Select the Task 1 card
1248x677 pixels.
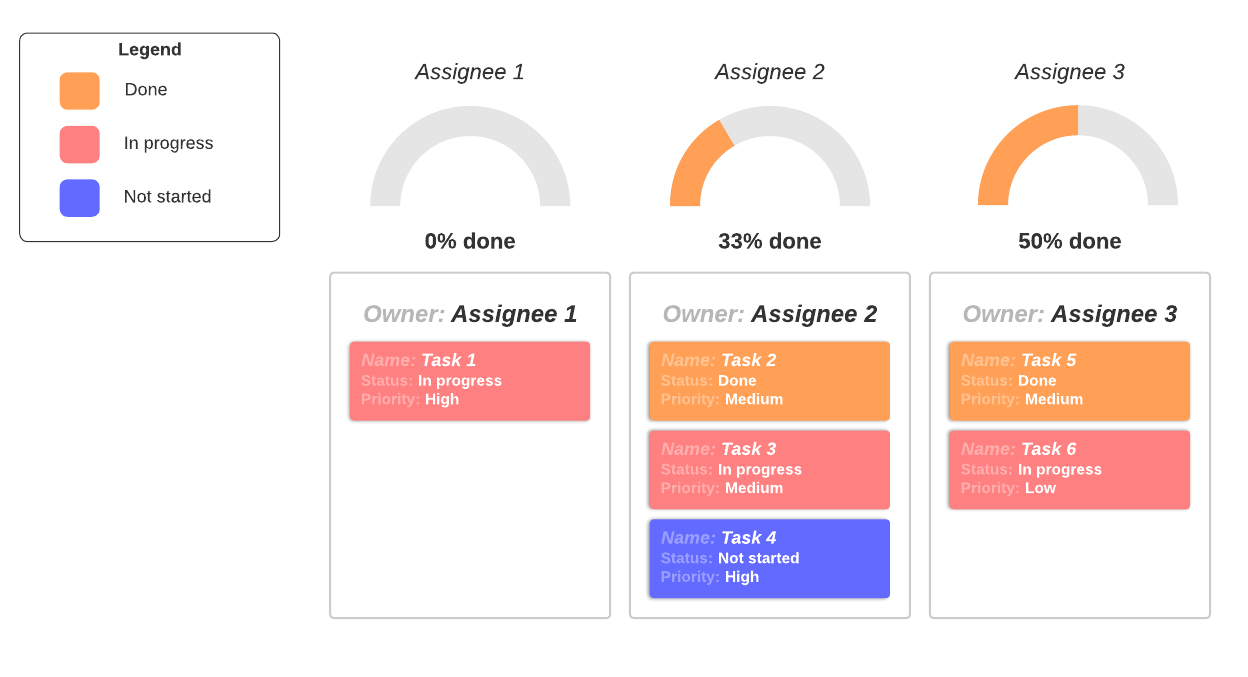[x=469, y=381]
